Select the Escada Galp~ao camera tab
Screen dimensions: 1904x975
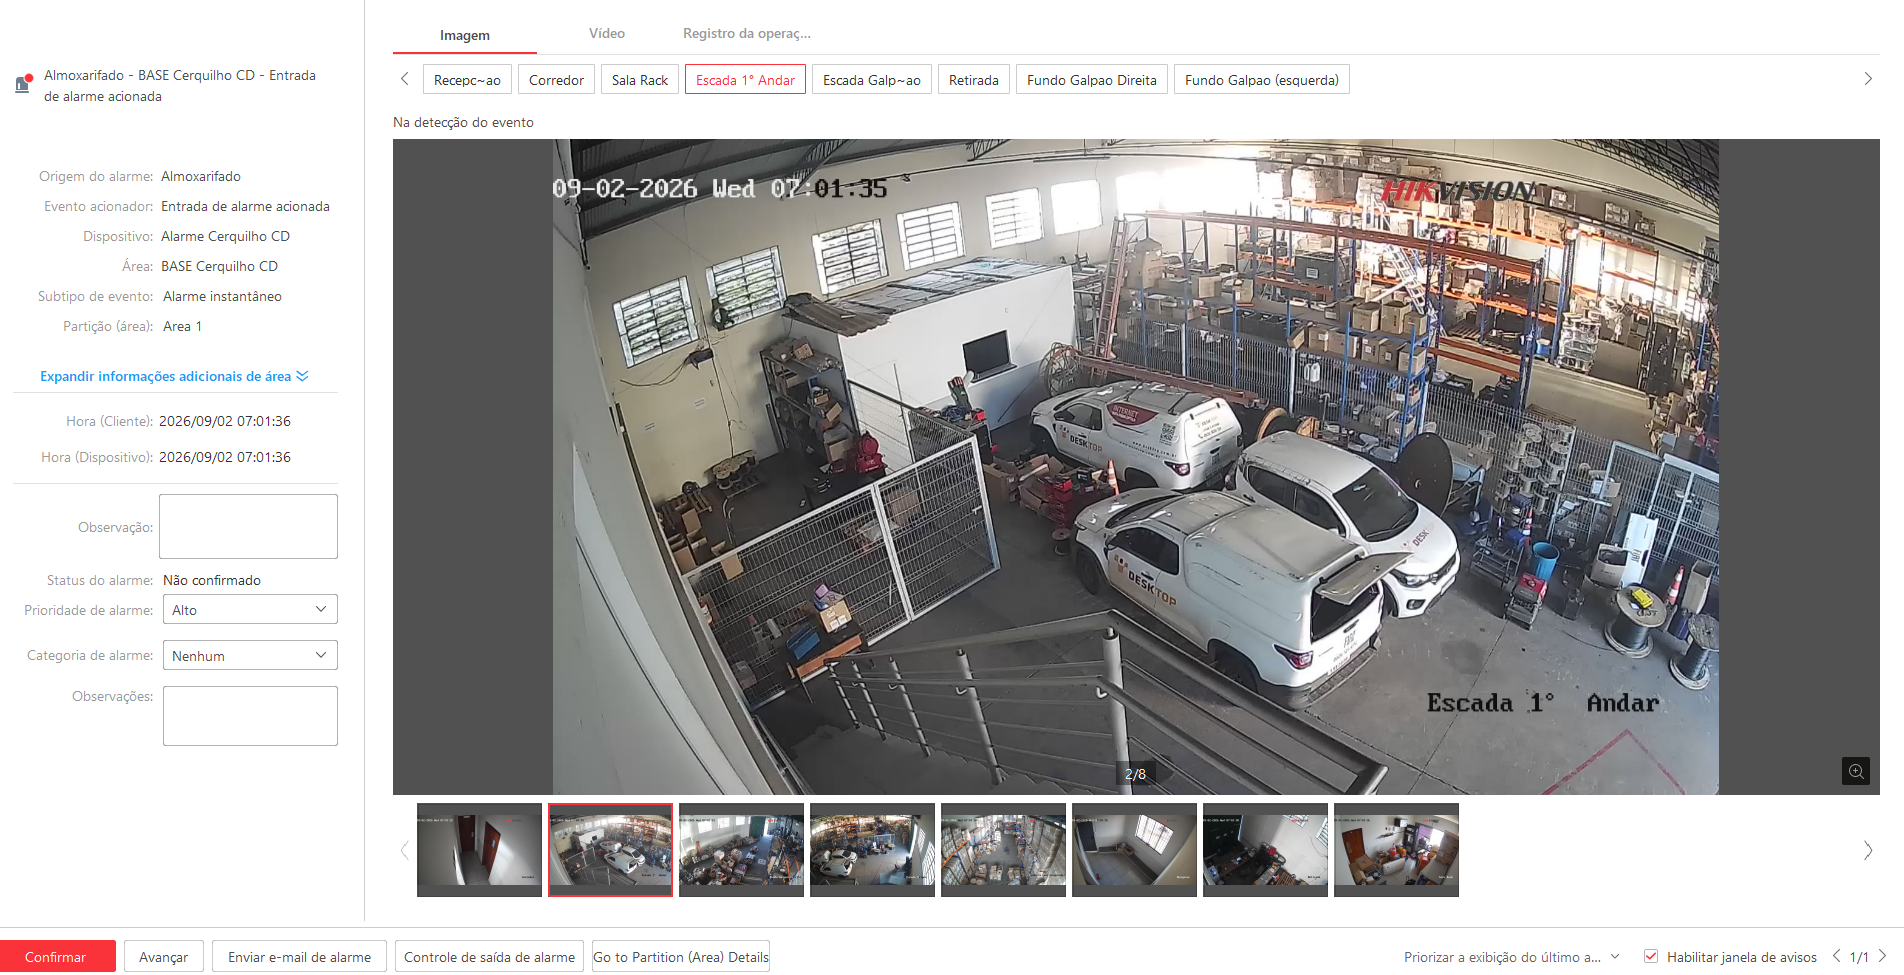point(872,80)
